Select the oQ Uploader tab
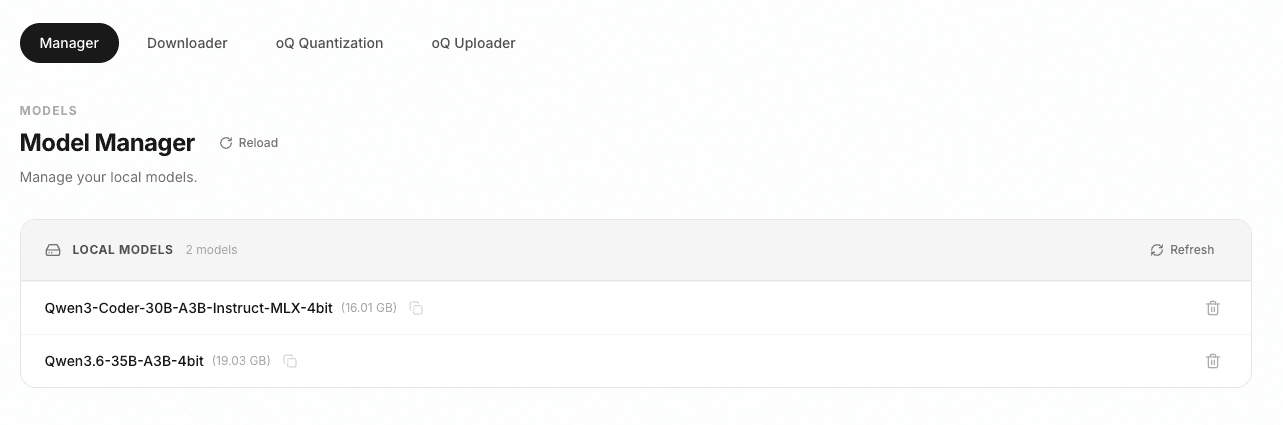This screenshot has height=425, width=1283. [x=473, y=43]
